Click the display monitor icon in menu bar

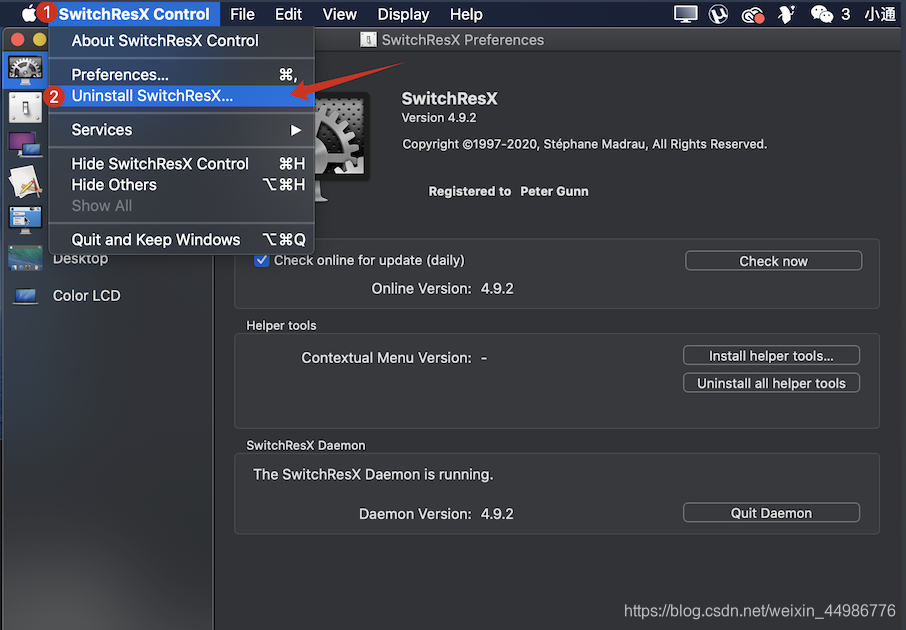[x=685, y=14]
